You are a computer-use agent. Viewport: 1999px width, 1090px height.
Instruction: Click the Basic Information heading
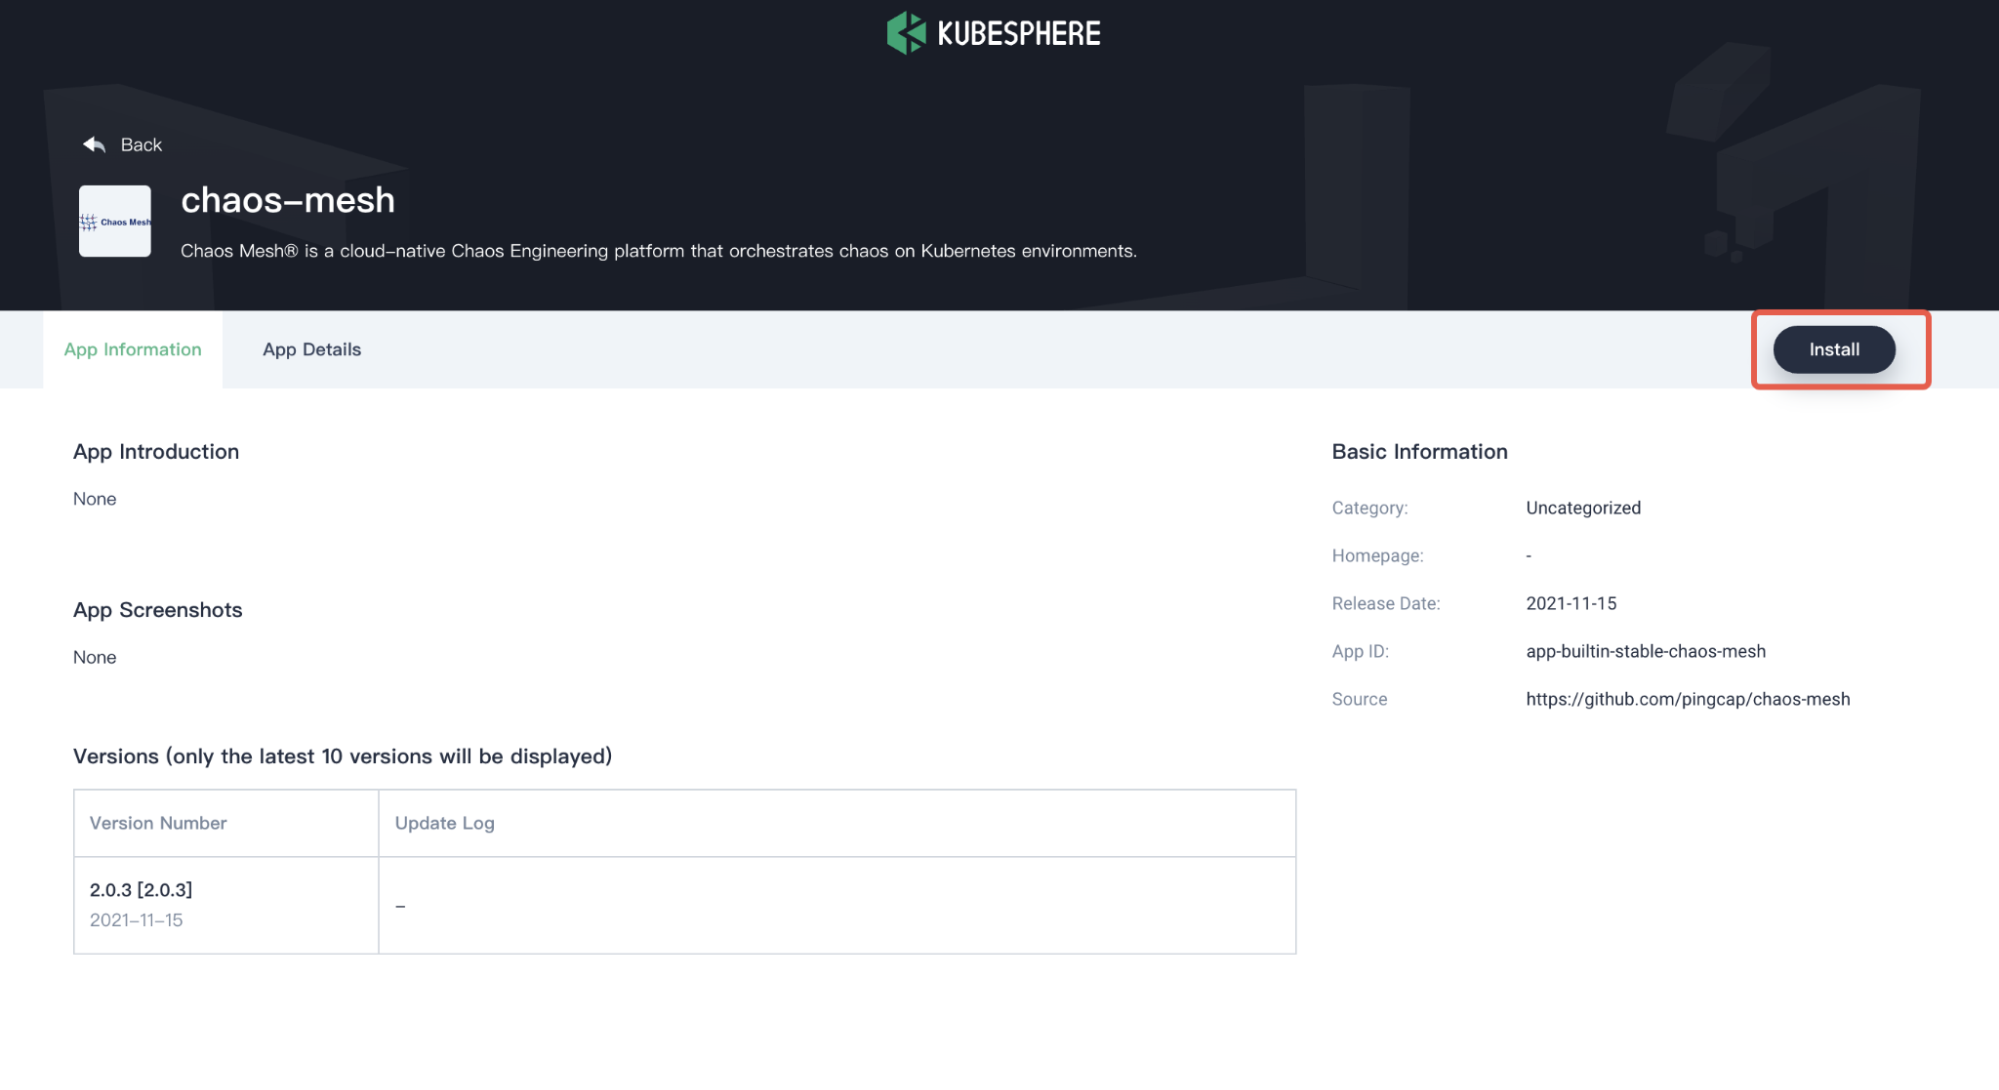[x=1418, y=451]
